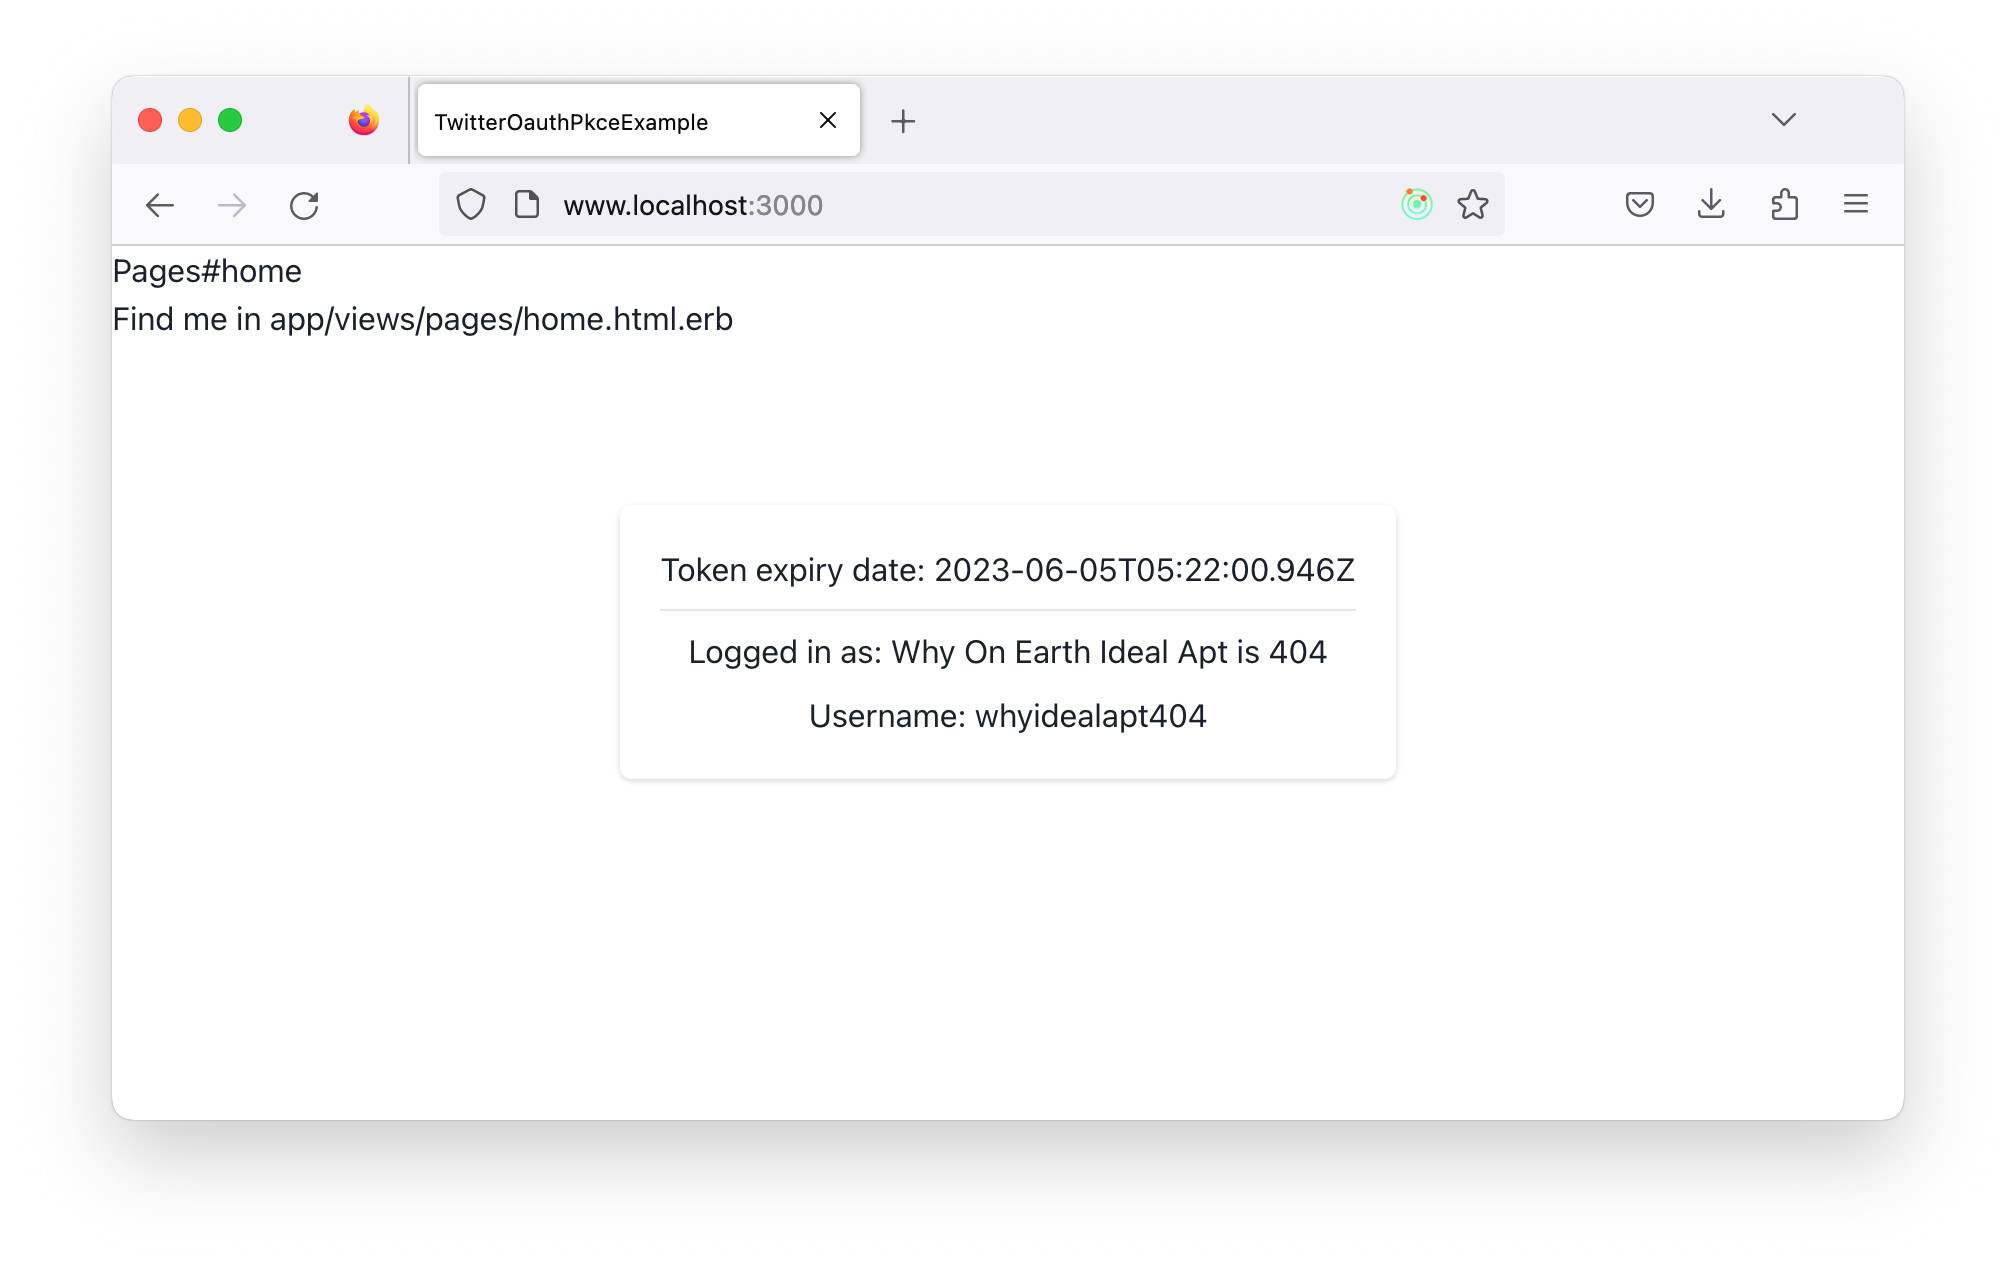Open a new tab with plus

[x=903, y=121]
